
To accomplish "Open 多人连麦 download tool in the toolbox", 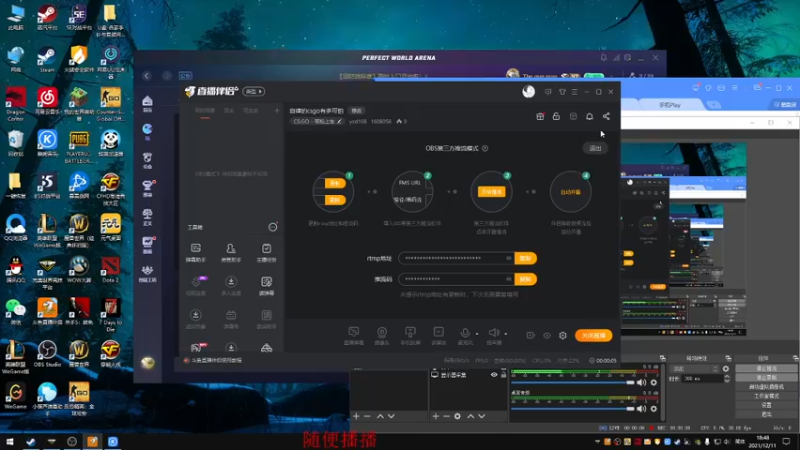I will click(231, 286).
